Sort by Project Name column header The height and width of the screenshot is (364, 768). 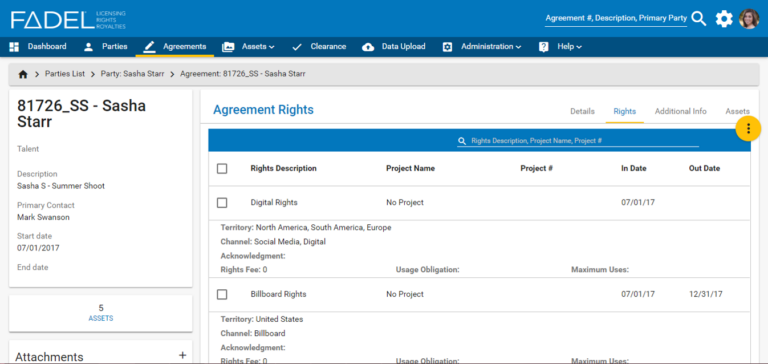click(x=410, y=169)
